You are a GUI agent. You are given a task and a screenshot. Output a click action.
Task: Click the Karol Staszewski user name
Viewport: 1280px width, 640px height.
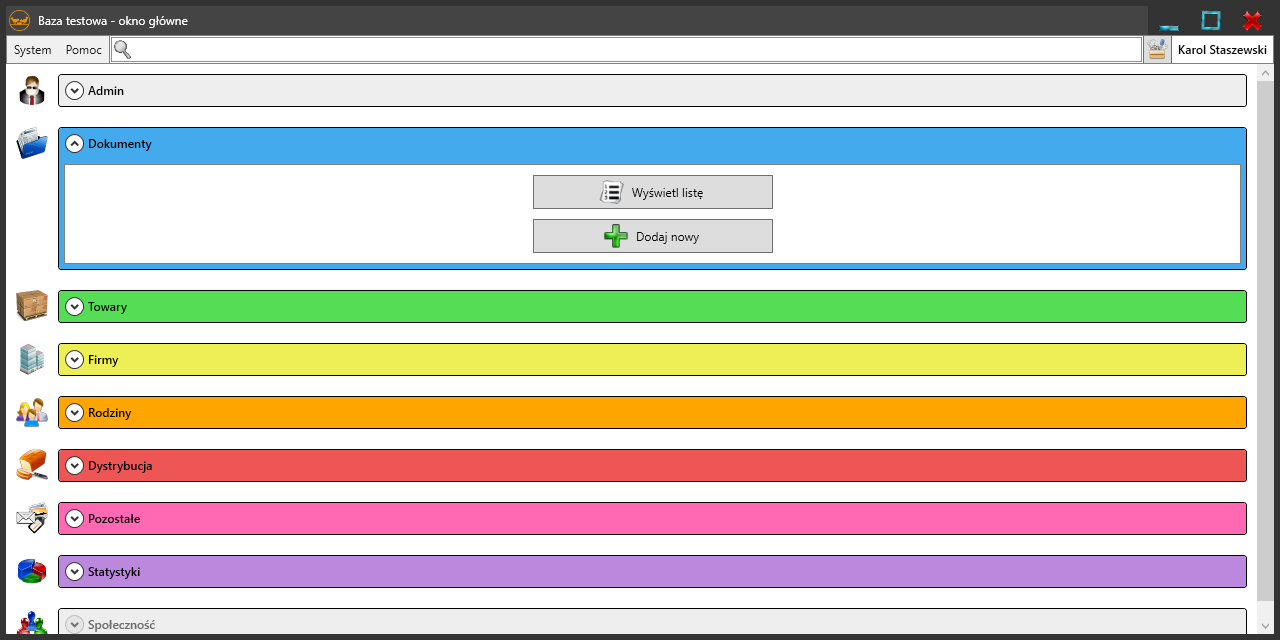coord(1223,50)
